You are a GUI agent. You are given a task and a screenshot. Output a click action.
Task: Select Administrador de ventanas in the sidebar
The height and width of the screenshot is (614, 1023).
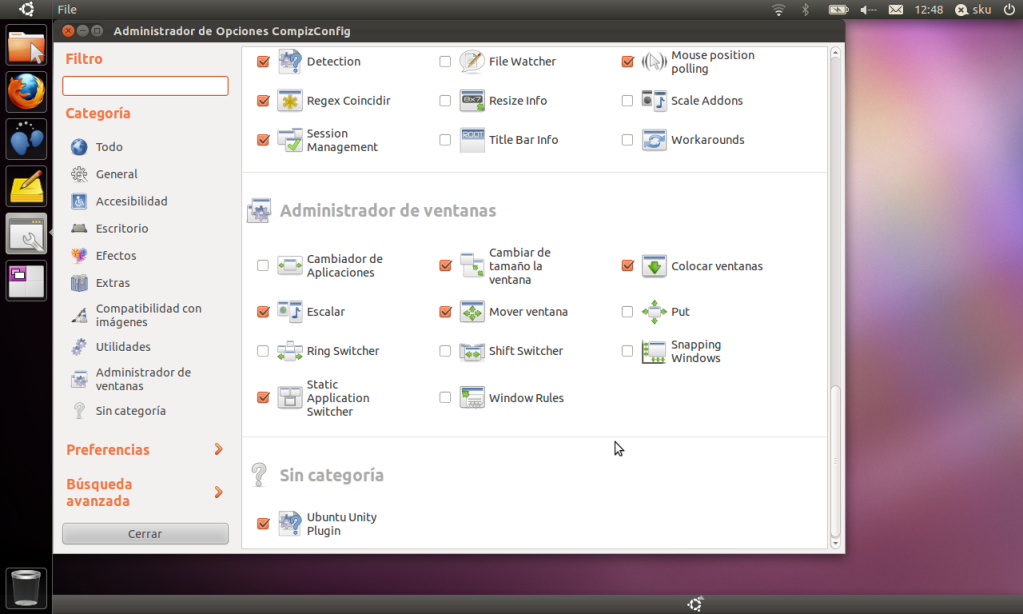point(145,379)
